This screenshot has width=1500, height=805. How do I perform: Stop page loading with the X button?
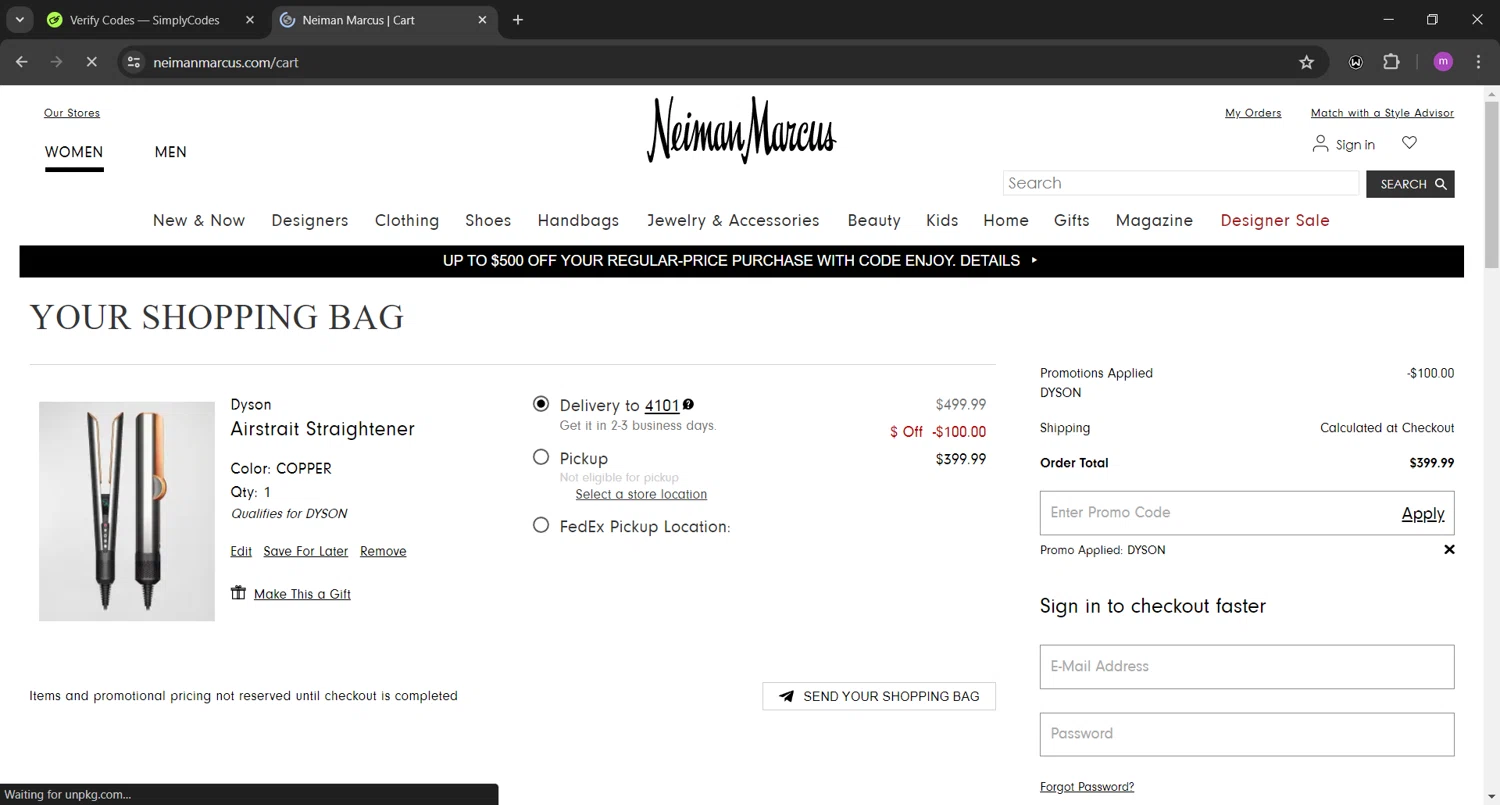[91, 62]
